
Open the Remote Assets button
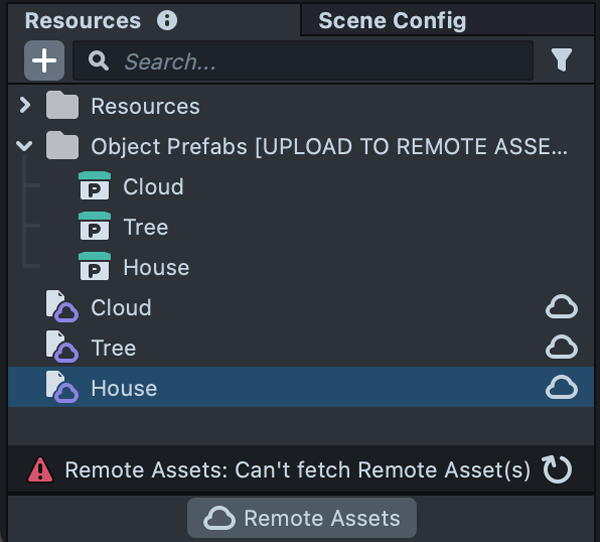(302, 518)
